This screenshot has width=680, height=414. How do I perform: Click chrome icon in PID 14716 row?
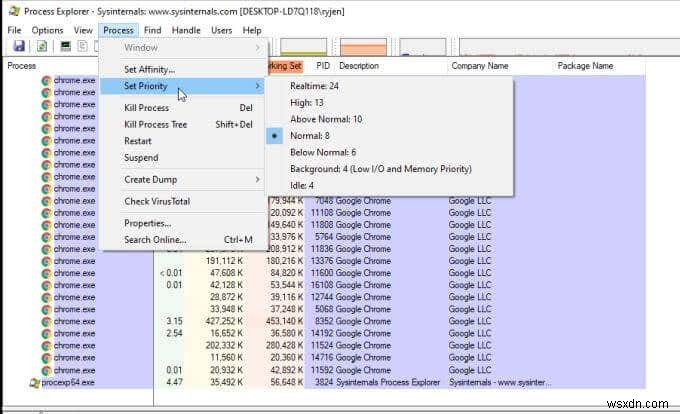click(46, 359)
